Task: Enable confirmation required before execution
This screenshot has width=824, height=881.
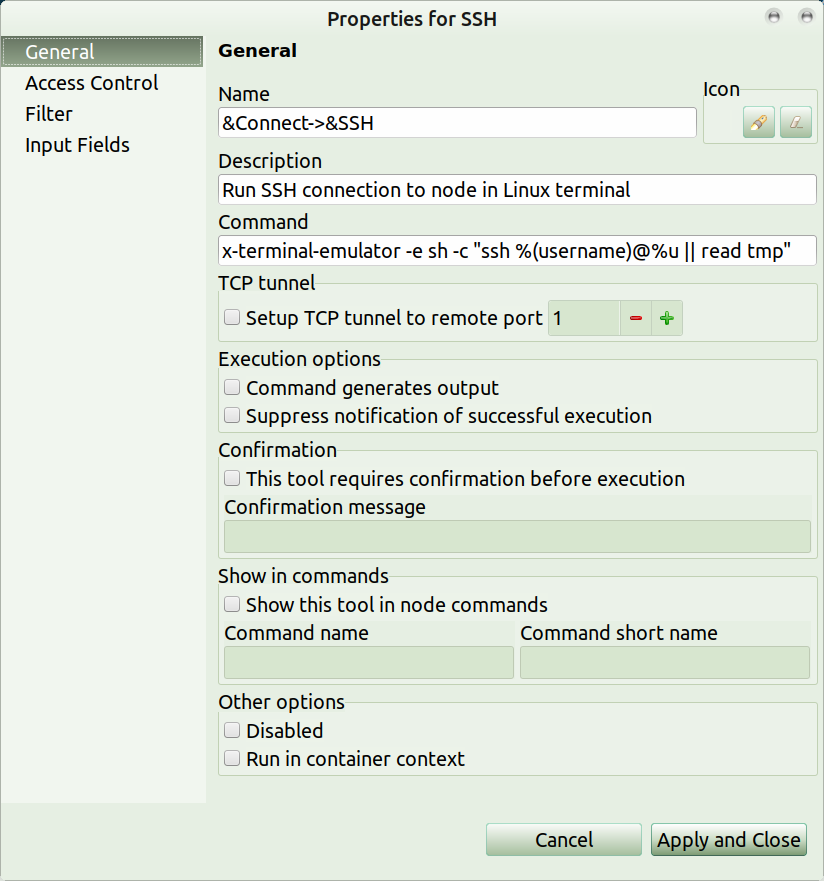Action: (232, 479)
